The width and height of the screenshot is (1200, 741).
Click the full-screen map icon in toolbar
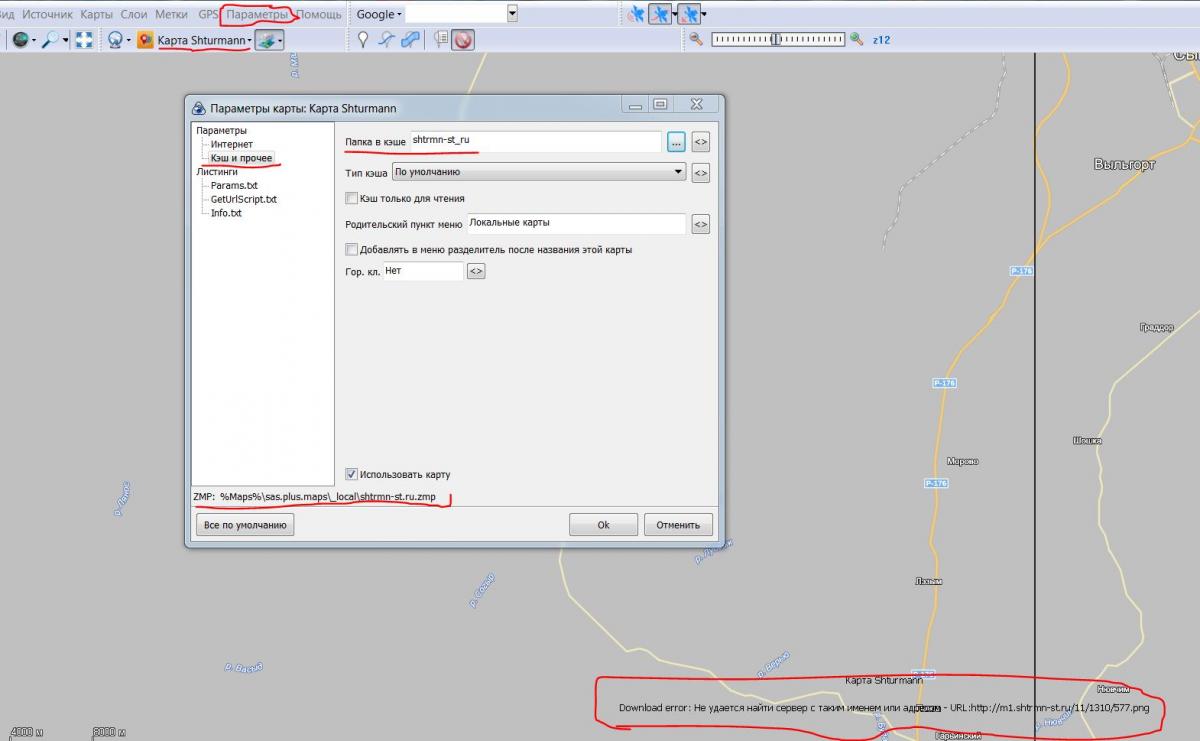point(84,40)
